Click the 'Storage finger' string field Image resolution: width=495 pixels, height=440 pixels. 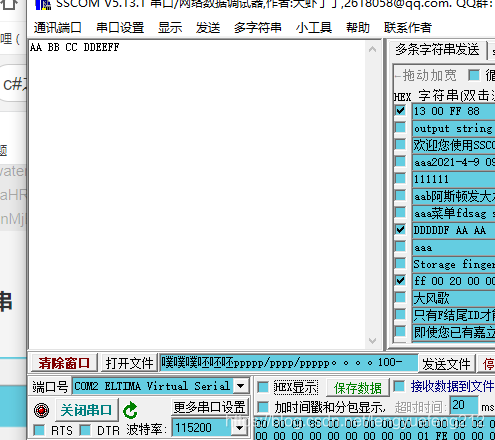click(x=454, y=264)
